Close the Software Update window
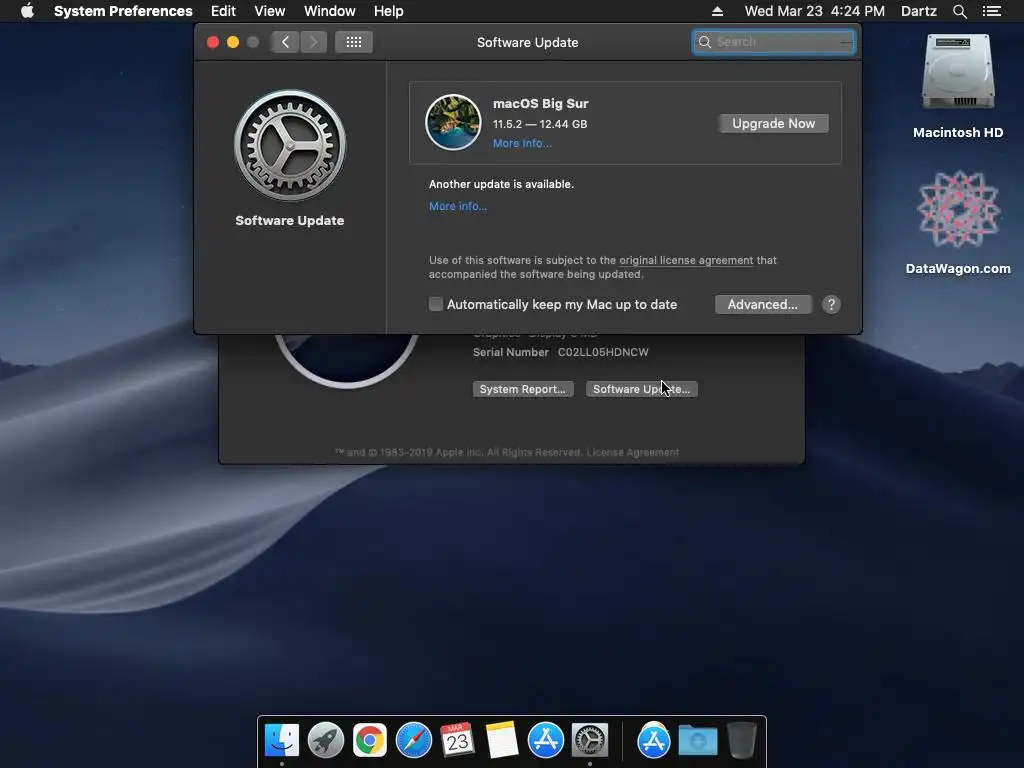This screenshot has width=1024, height=768. 213,42
